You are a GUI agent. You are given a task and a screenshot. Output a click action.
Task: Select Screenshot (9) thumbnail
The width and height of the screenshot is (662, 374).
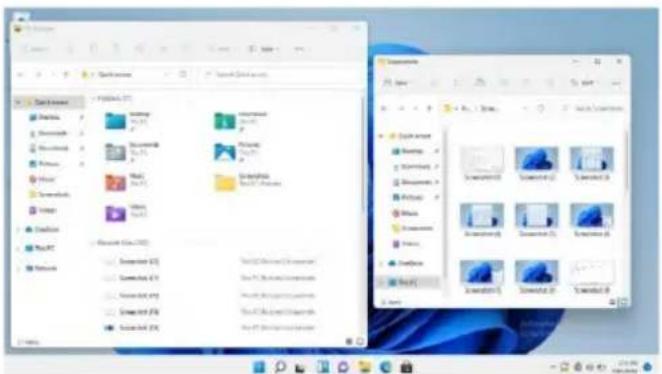[591, 276]
